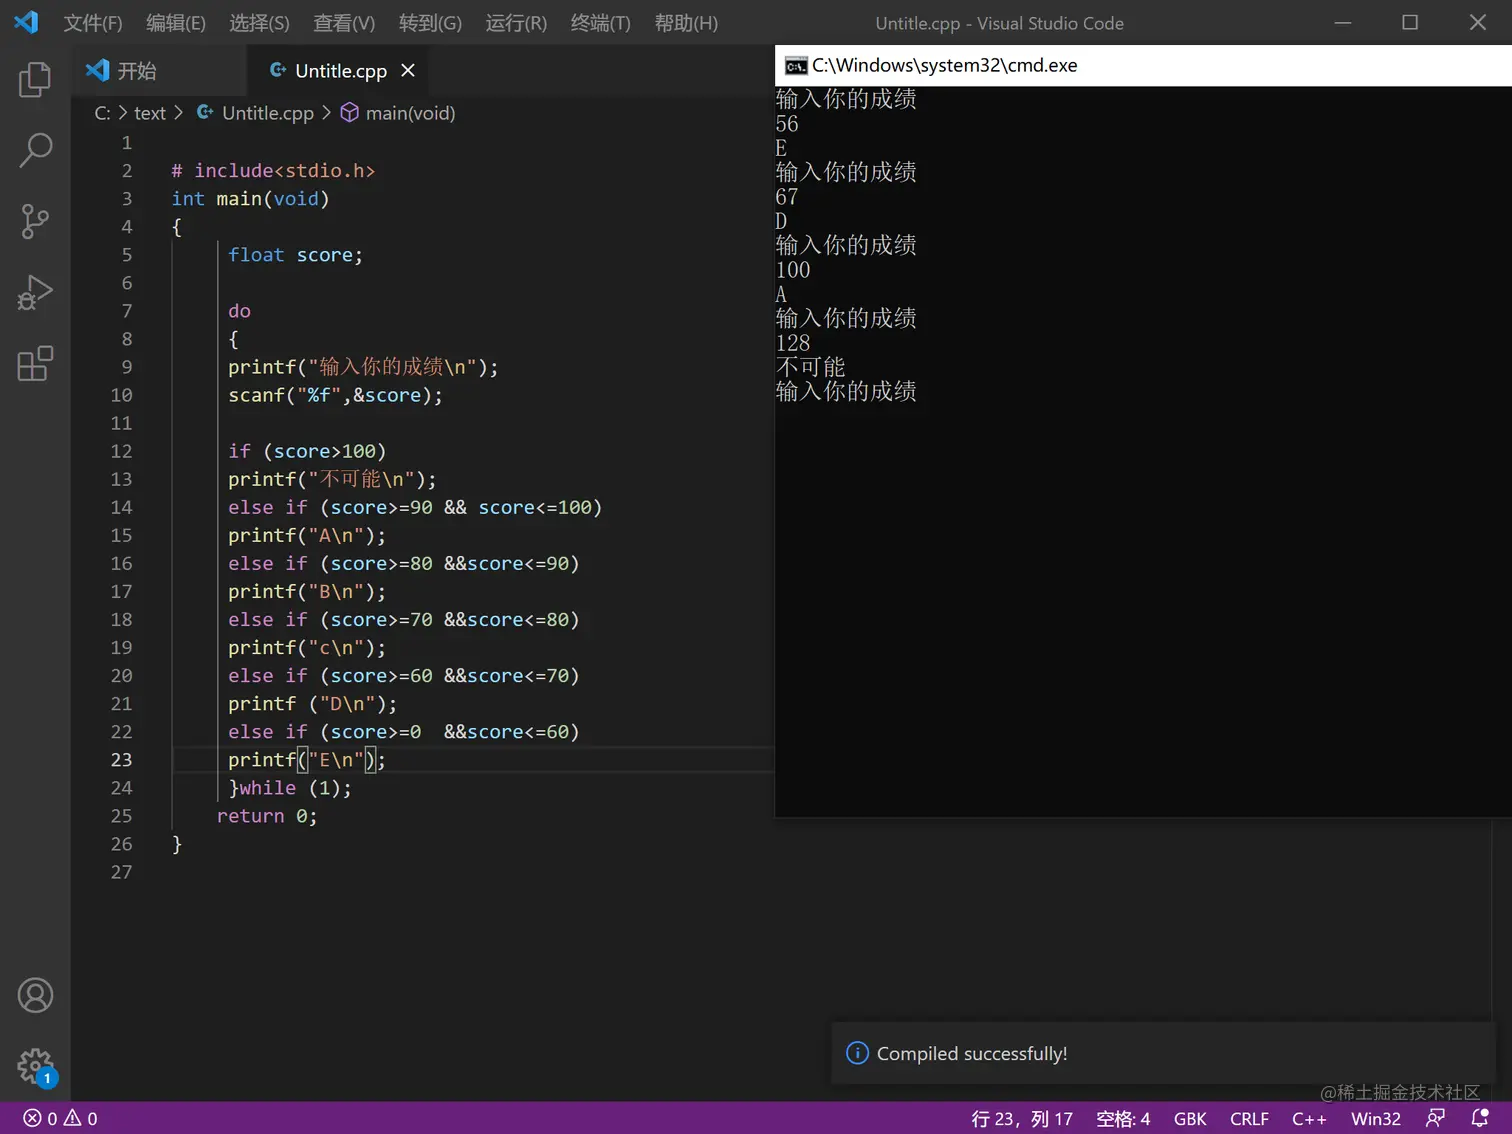Open the 编辑(E) menu

pyautogui.click(x=176, y=23)
